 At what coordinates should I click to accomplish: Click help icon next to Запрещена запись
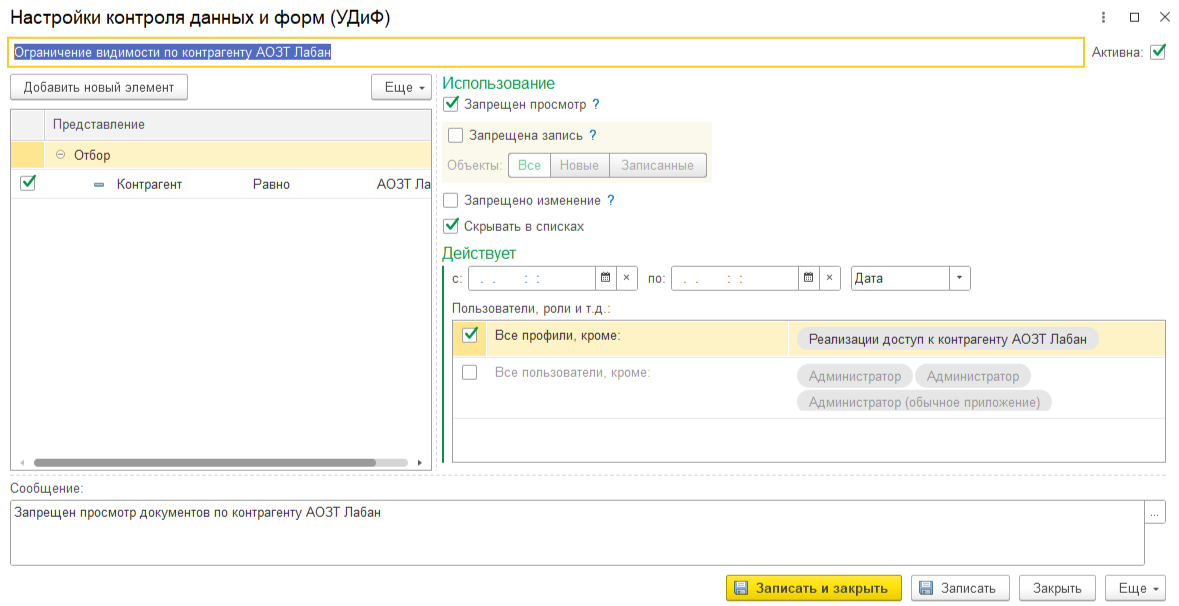[592, 136]
